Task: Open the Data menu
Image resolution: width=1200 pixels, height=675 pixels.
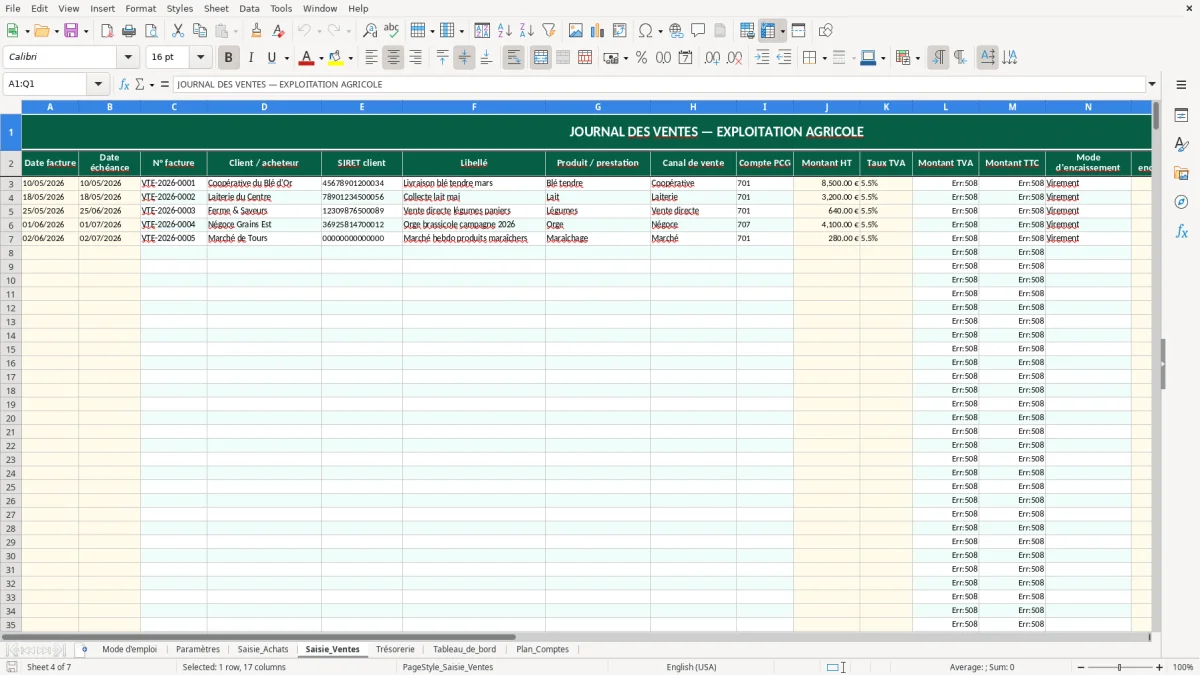Action: (x=250, y=8)
